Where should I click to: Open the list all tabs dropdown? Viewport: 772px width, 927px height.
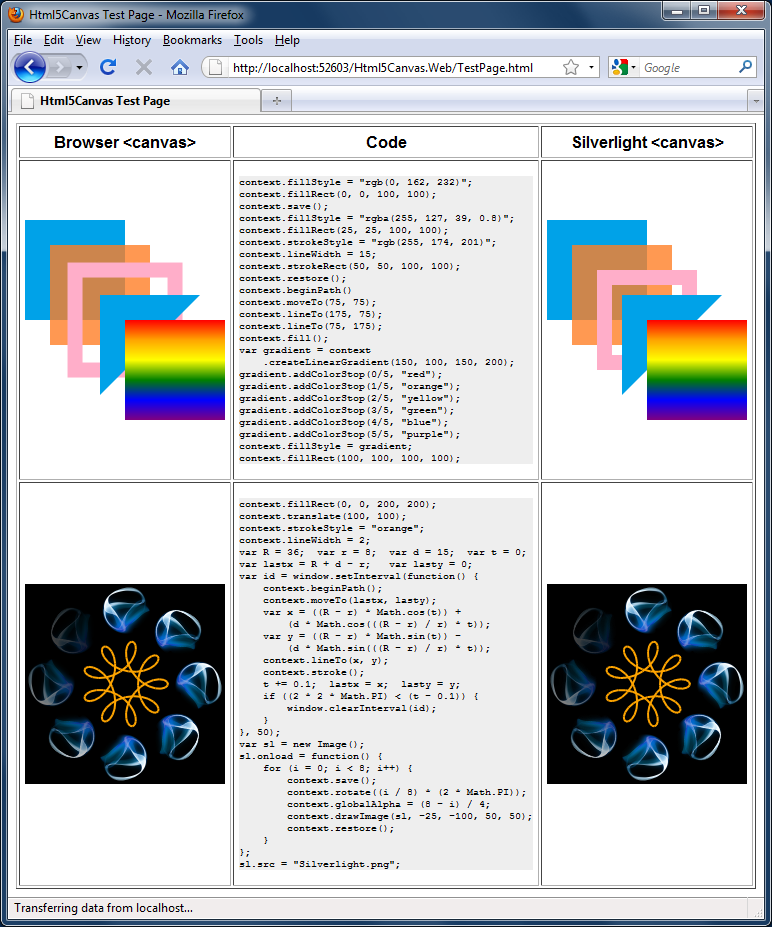tap(755, 101)
